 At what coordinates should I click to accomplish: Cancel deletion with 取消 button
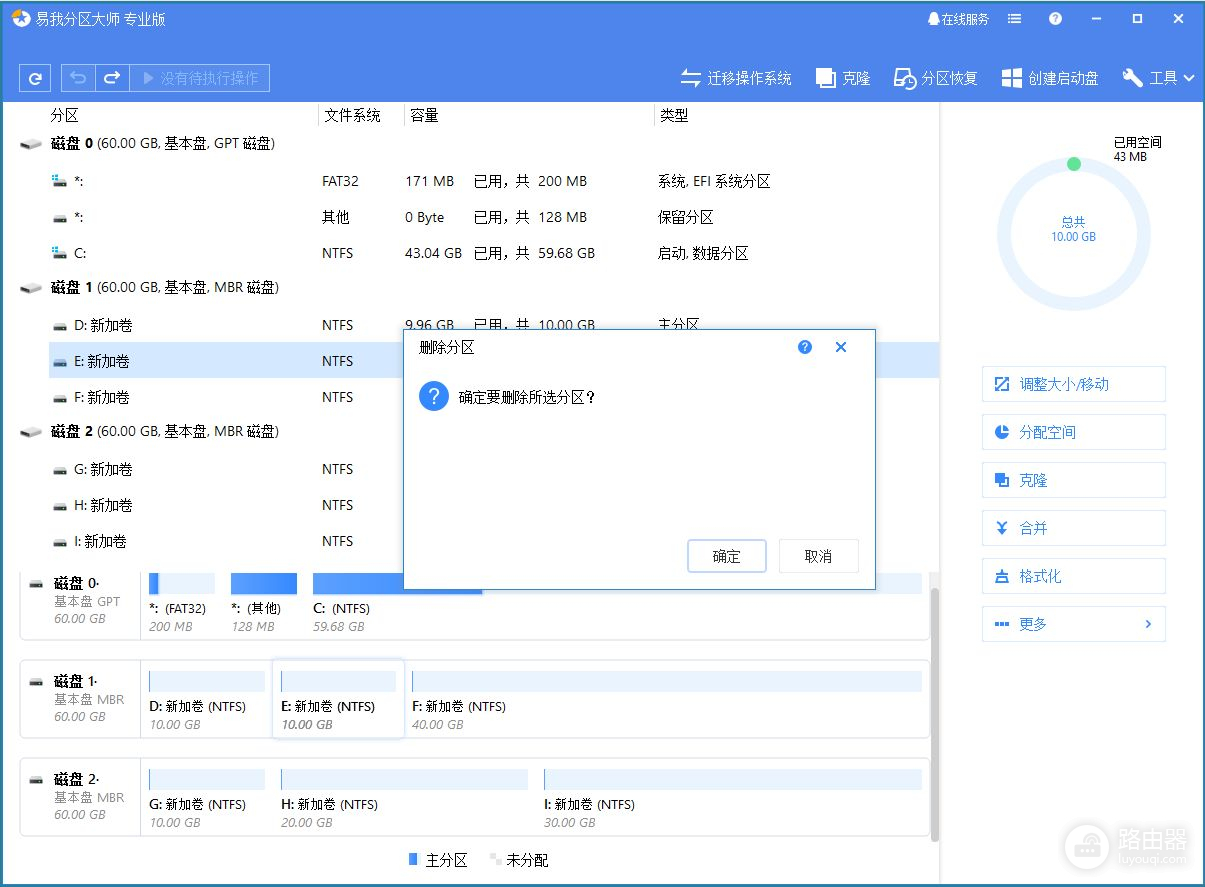(x=818, y=557)
